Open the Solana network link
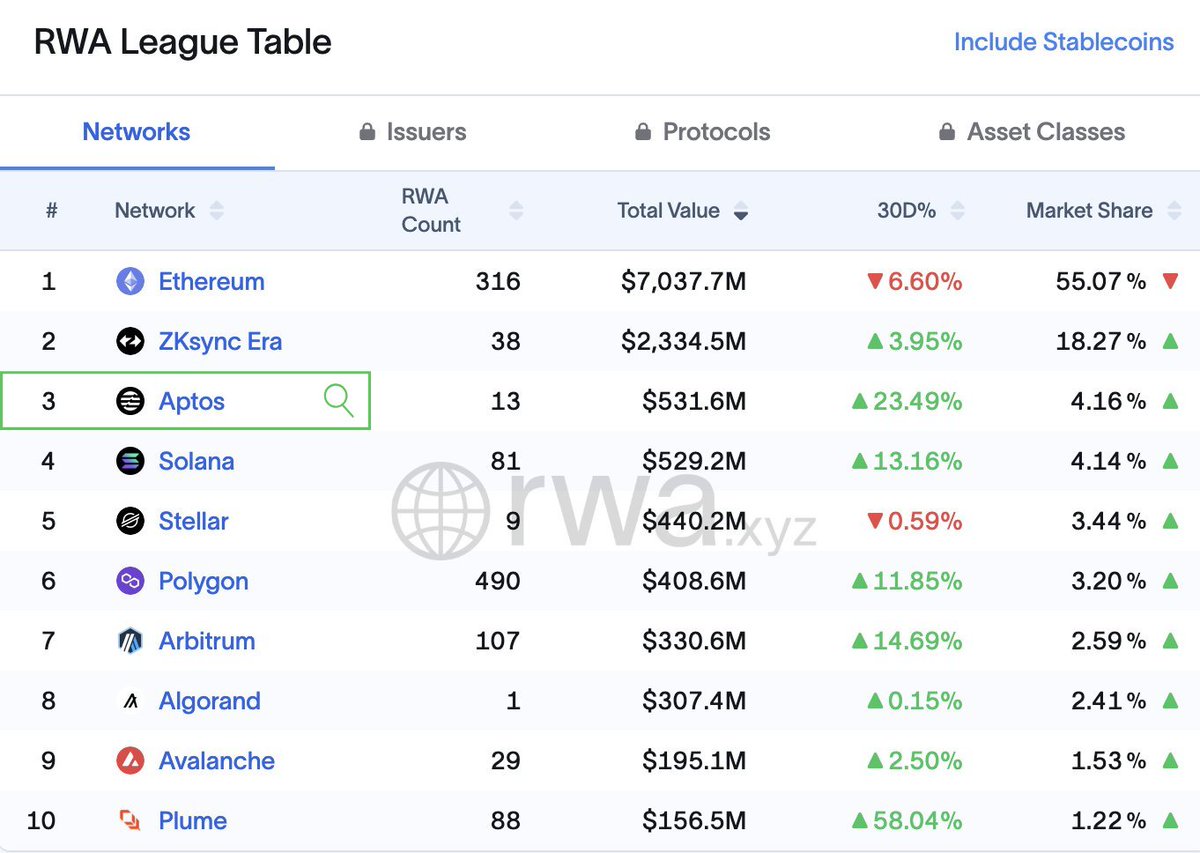The image size is (1200, 853). click(197, 461)
